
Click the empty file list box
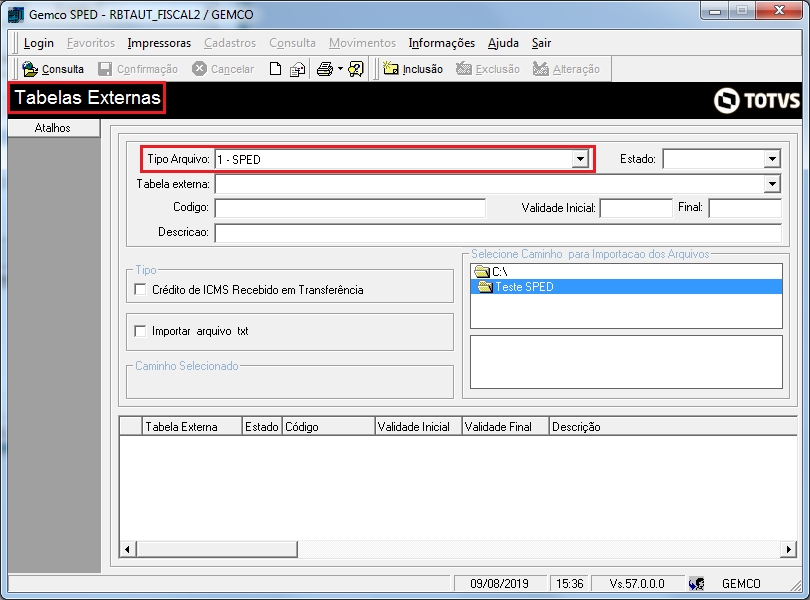coord(626,362)
